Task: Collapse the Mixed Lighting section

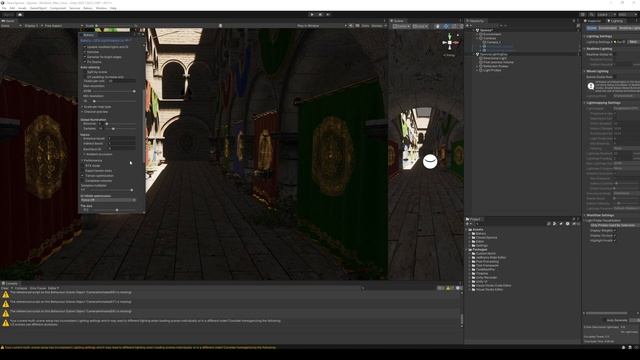Action: pyautogui.click(x=584, y=71)
